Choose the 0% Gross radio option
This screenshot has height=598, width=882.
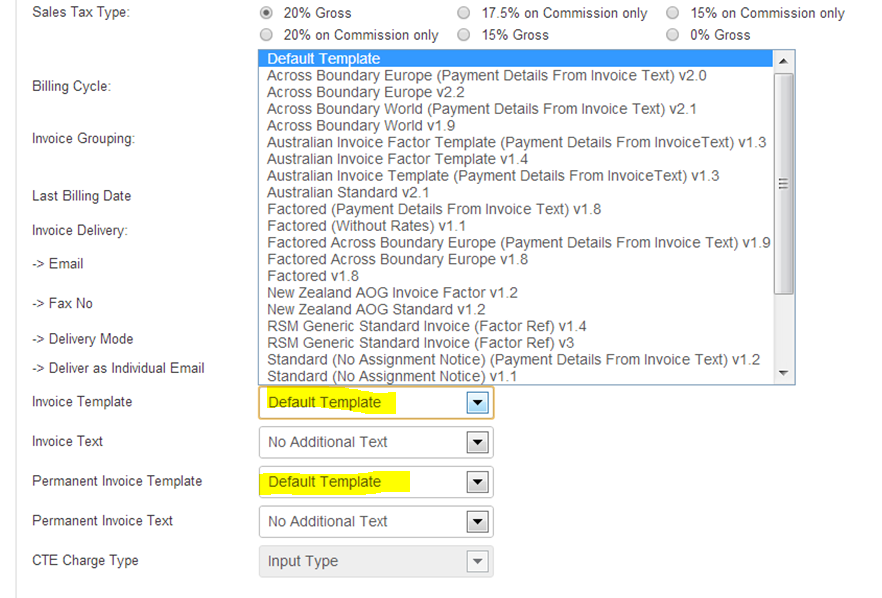[672, 35]
